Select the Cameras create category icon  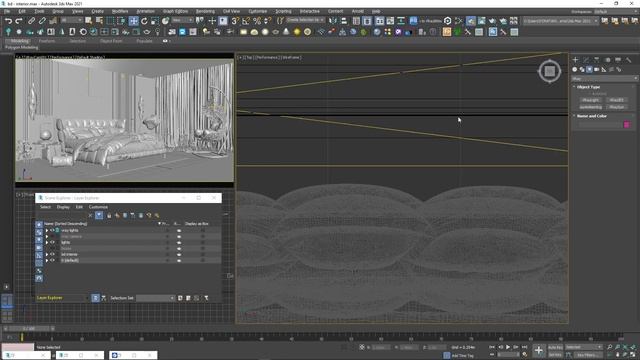[x=597, y=69]
